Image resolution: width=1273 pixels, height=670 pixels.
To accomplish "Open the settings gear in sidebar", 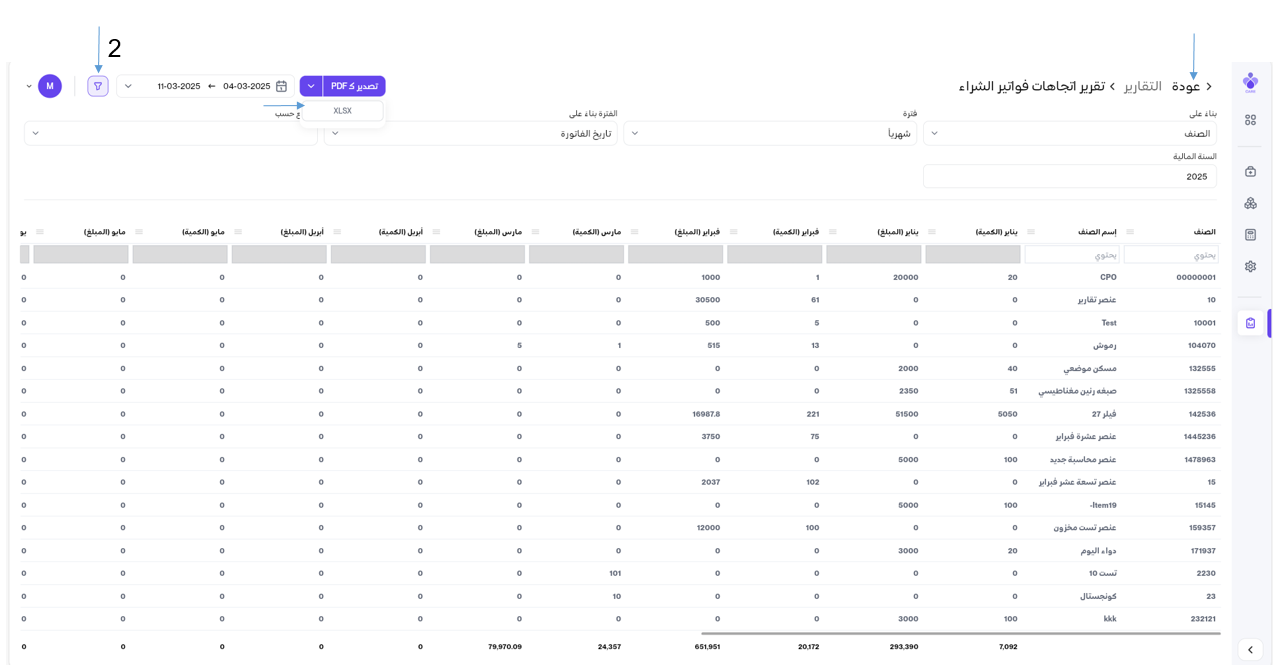I will pos(1250,267).
